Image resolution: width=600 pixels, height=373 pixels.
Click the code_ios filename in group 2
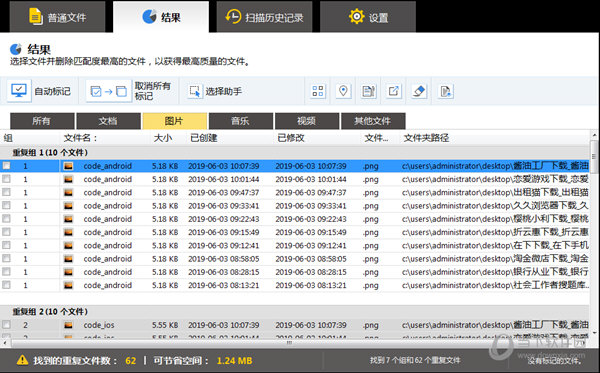pyautogui.click(x=99, y=325)
